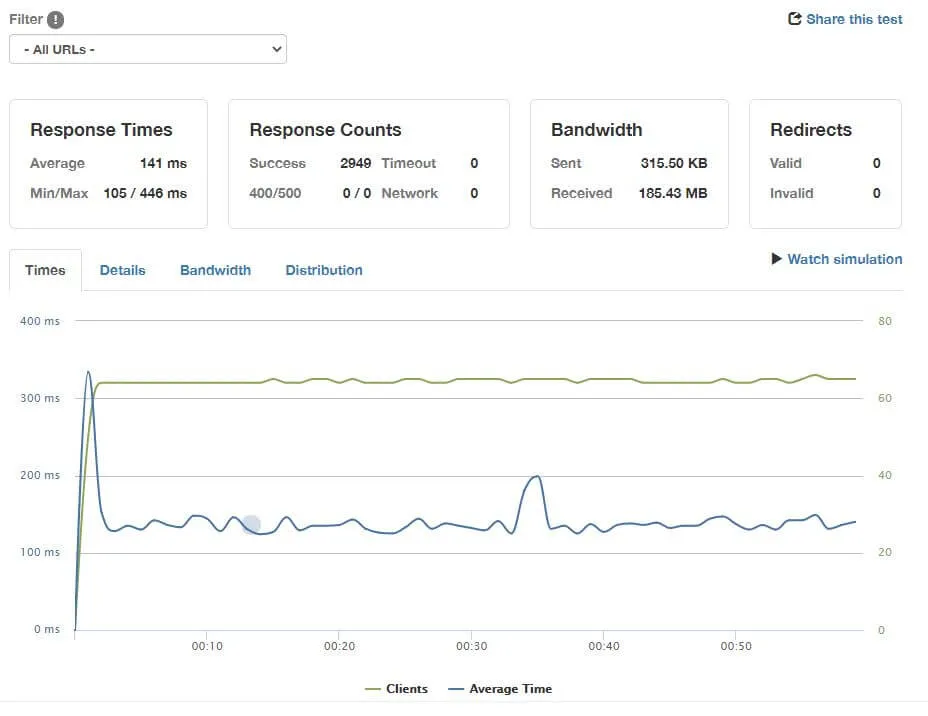Click the 00:20 time axis label

340,646
